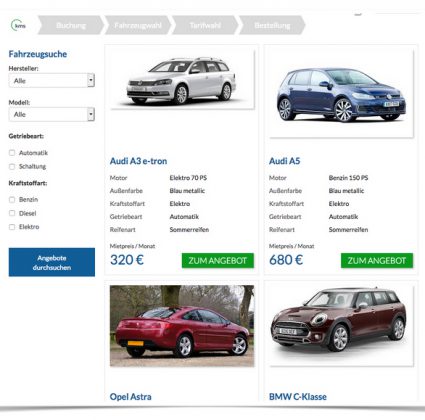The height and width of the screenshot is (420, 425).
Task: Click the blue hatchback photo
Action: point(341,94)
